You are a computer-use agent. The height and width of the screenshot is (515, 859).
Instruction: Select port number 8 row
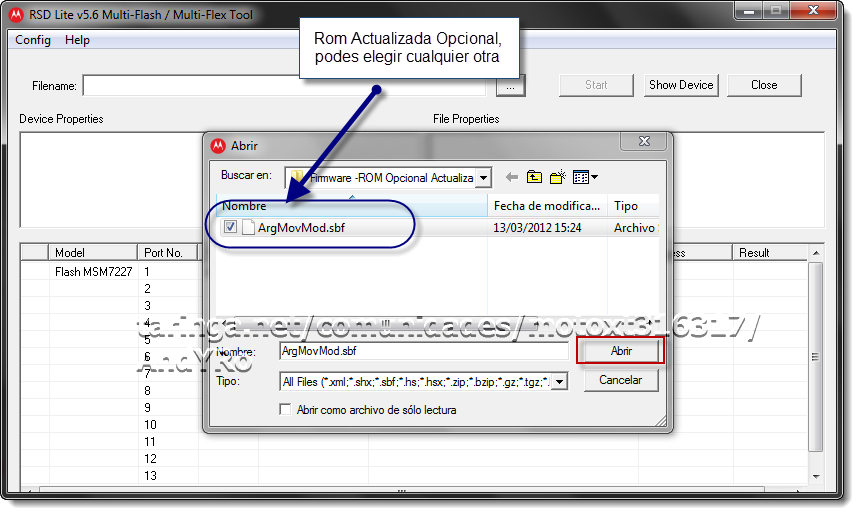point(147,391)
